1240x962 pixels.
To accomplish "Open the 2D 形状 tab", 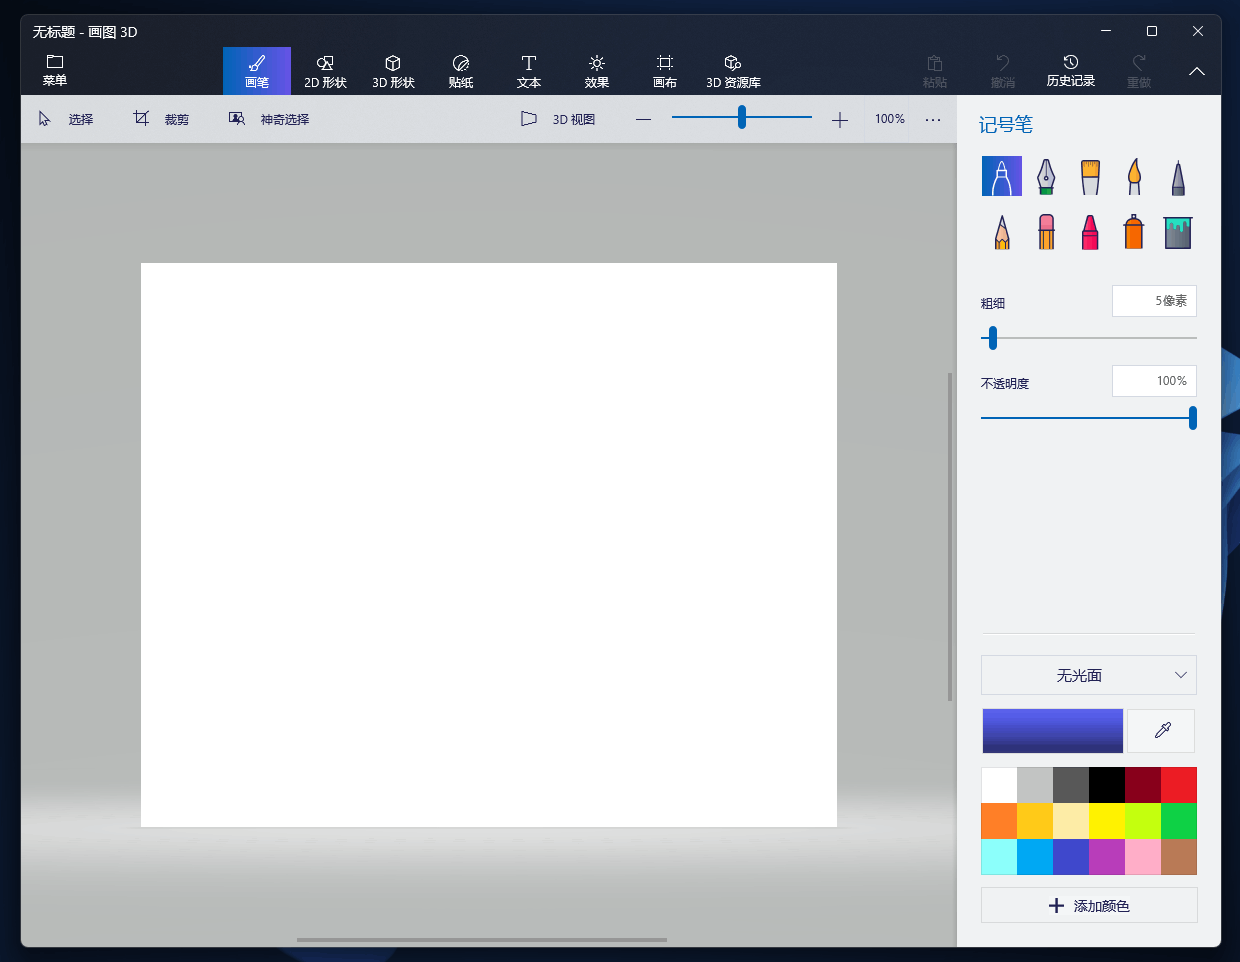I will [x=325, y=71].
